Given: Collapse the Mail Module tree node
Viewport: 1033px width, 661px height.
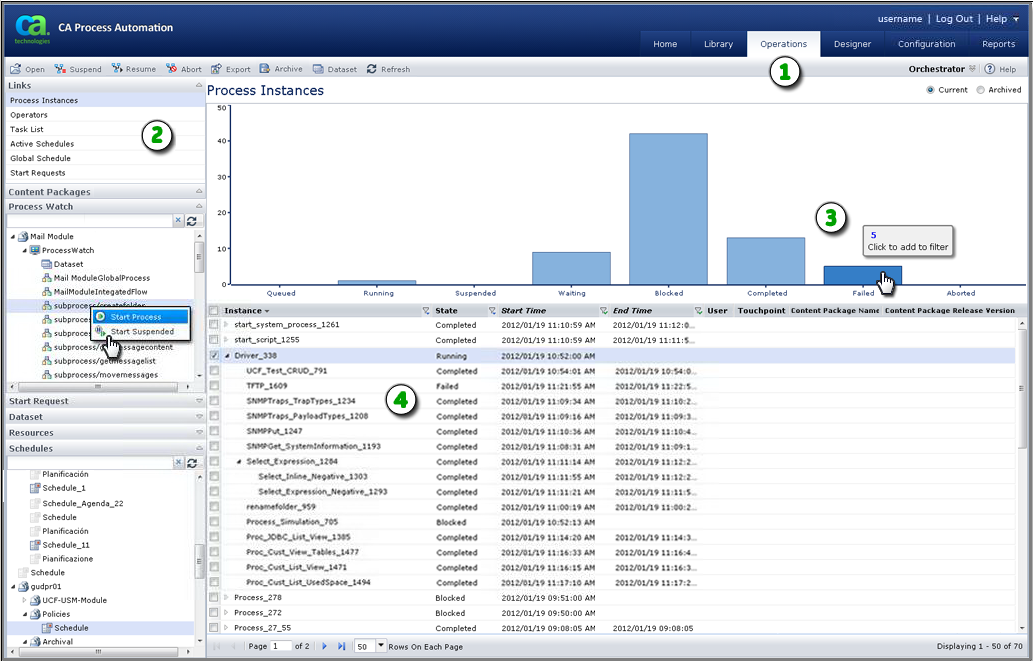Looking at the screenshot, I should click(x=14, y=237).
